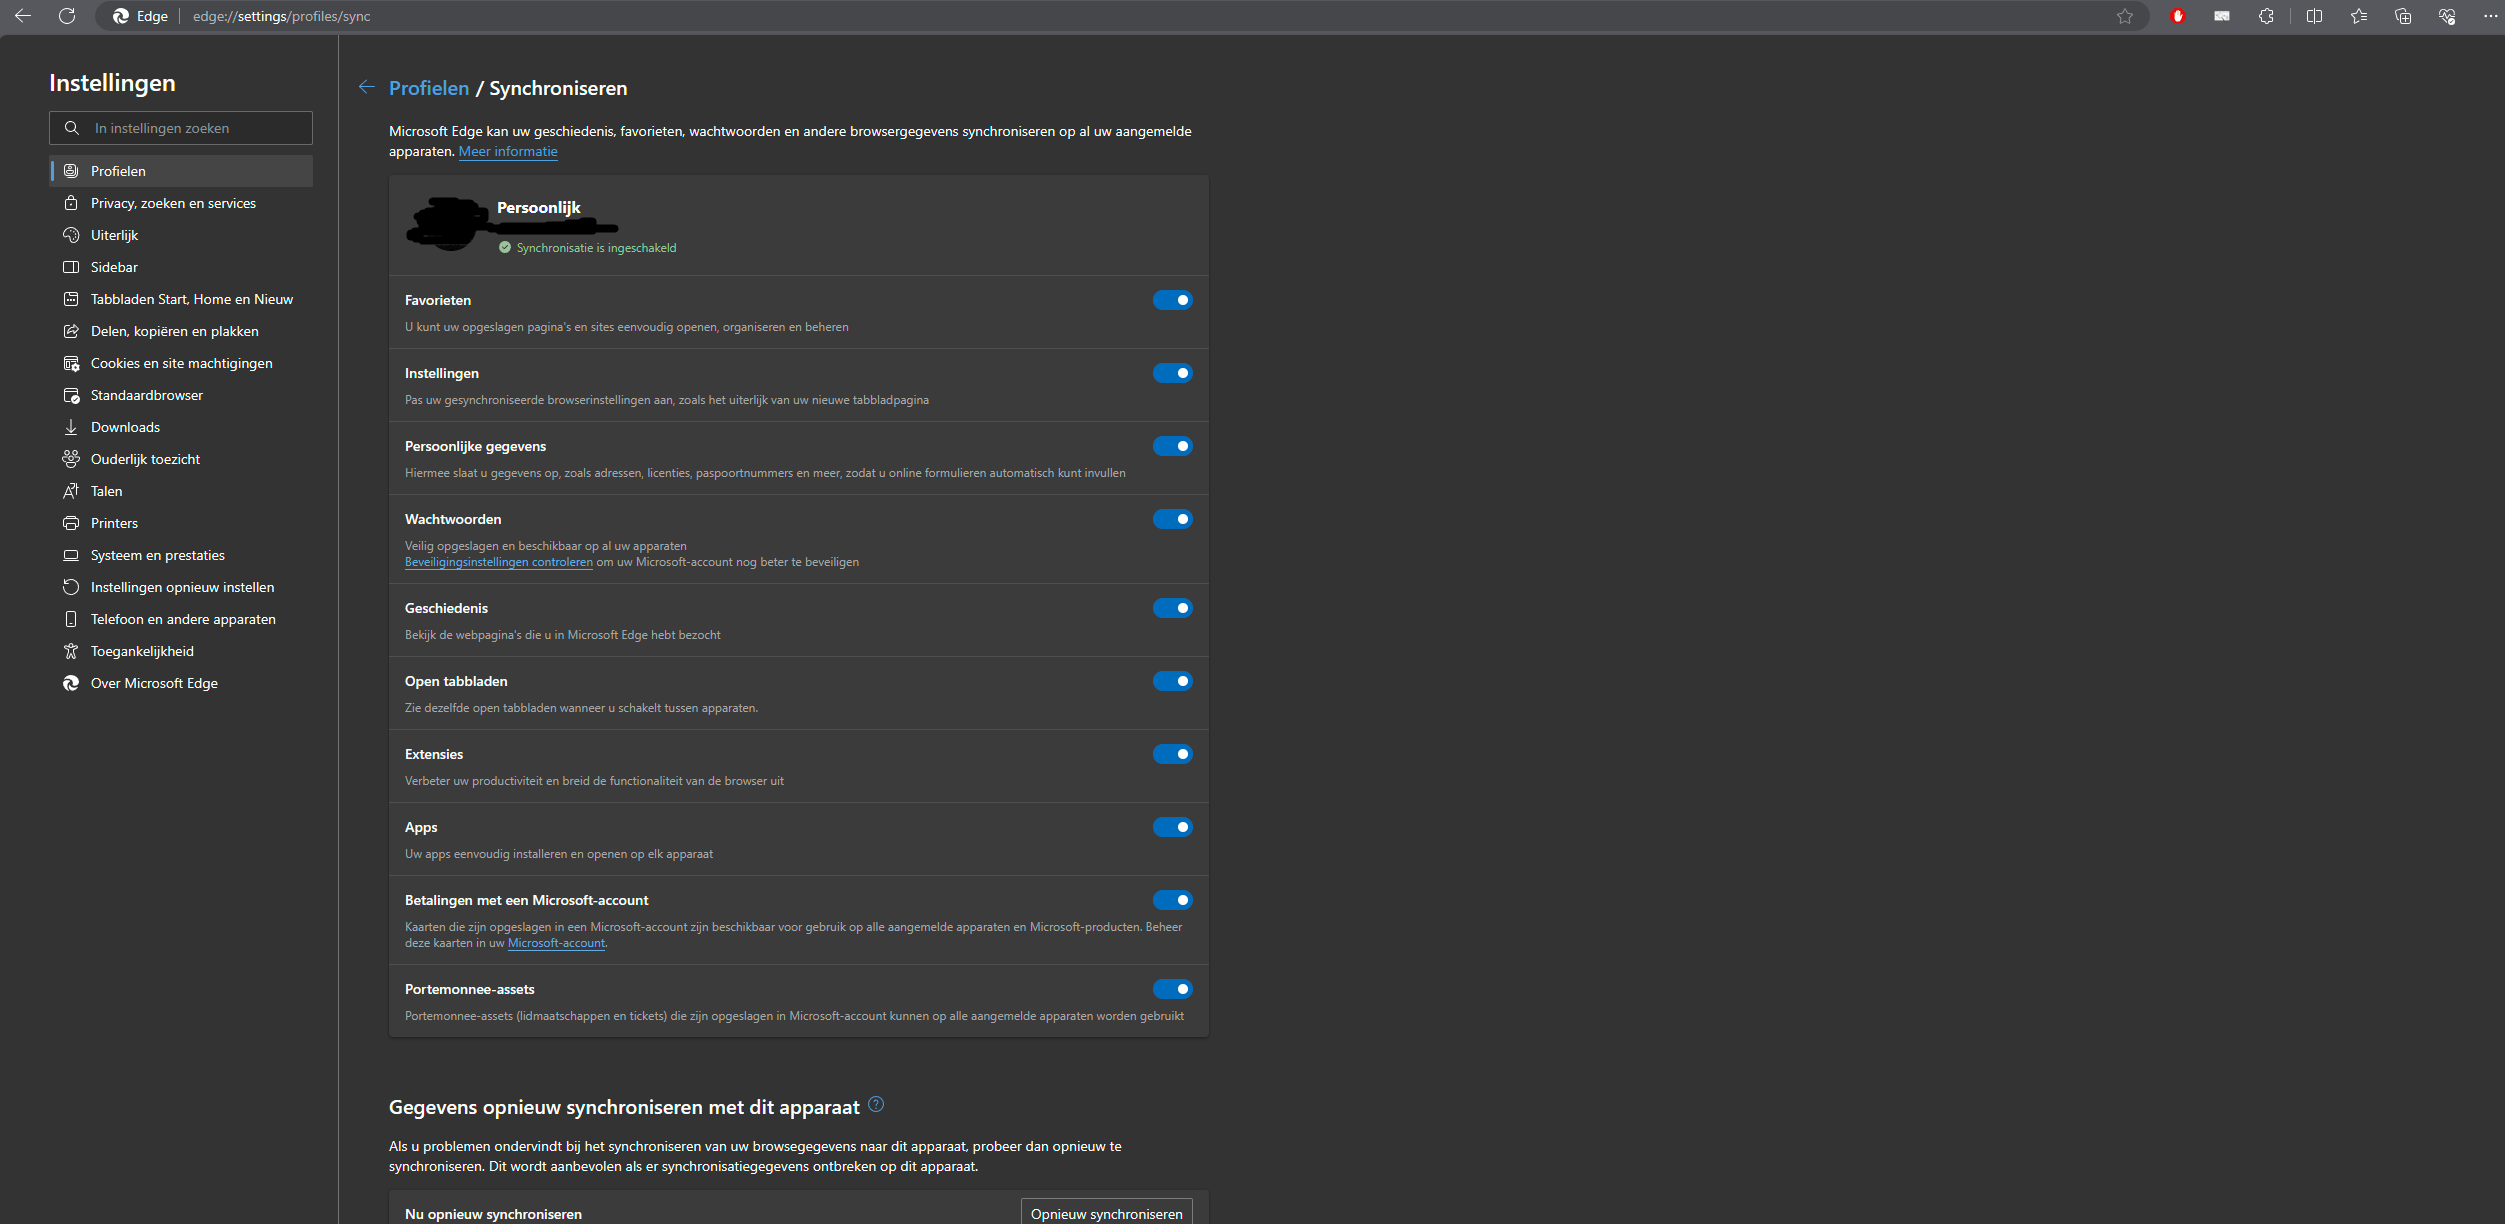2505x1224 pixels.
Task: Select Downloads in the settings sidebar
Action: point(125,427)
